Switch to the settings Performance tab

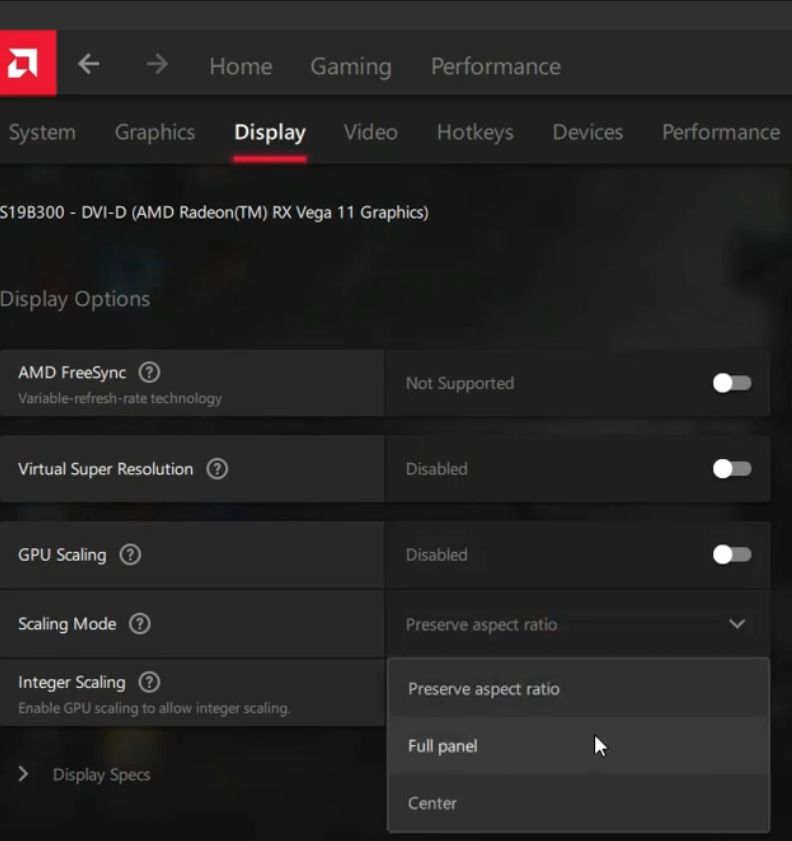pyautogui.click(x=721, y=132)
